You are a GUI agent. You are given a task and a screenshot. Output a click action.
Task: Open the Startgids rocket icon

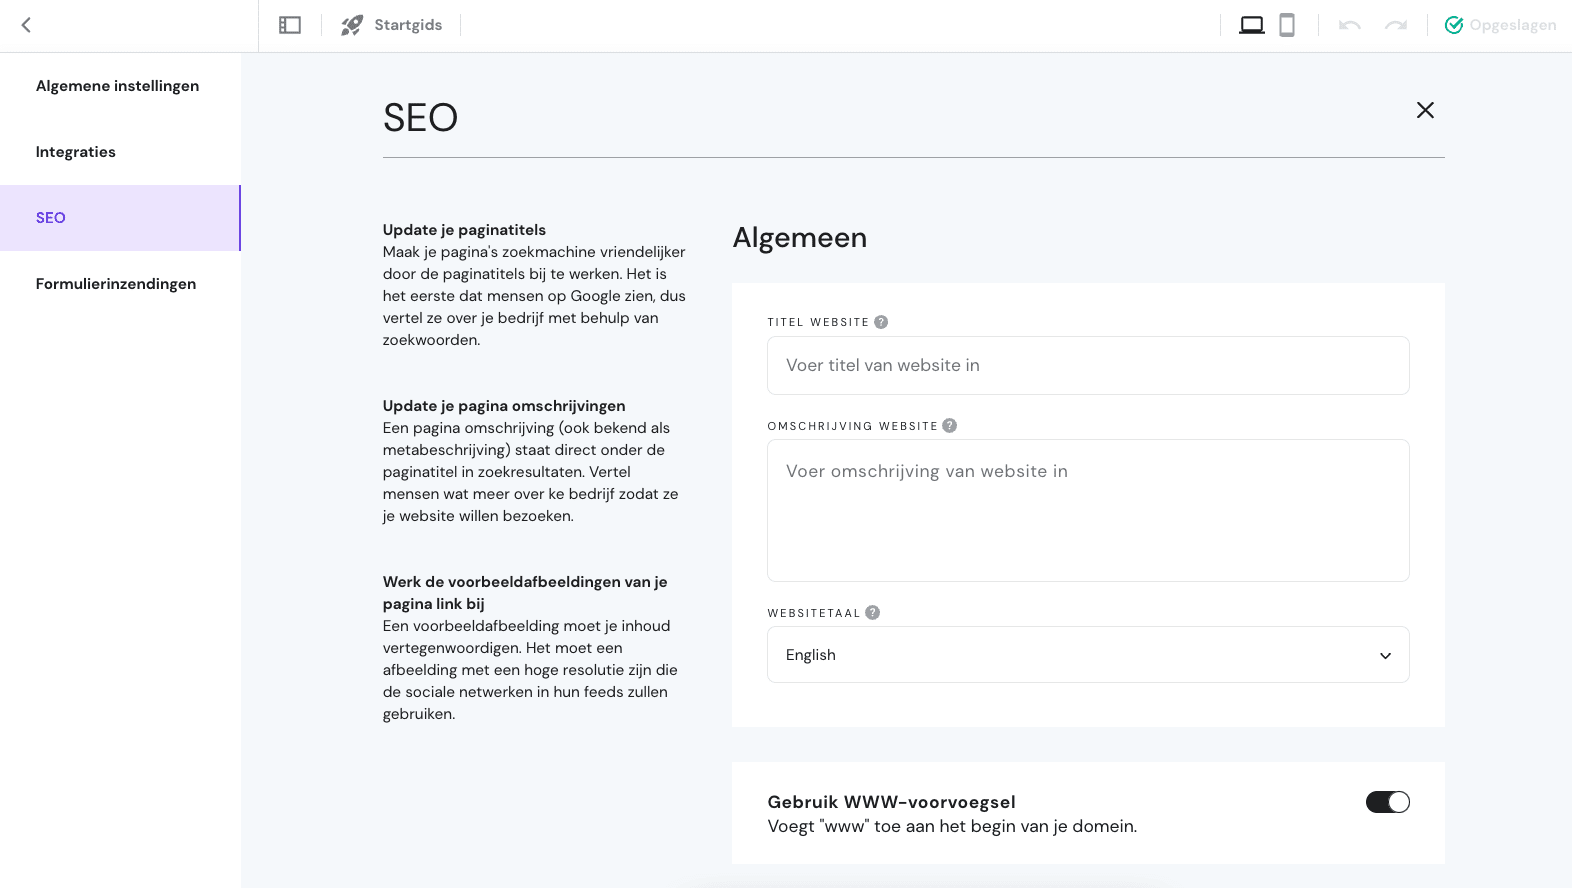click(x=352, y=25)
